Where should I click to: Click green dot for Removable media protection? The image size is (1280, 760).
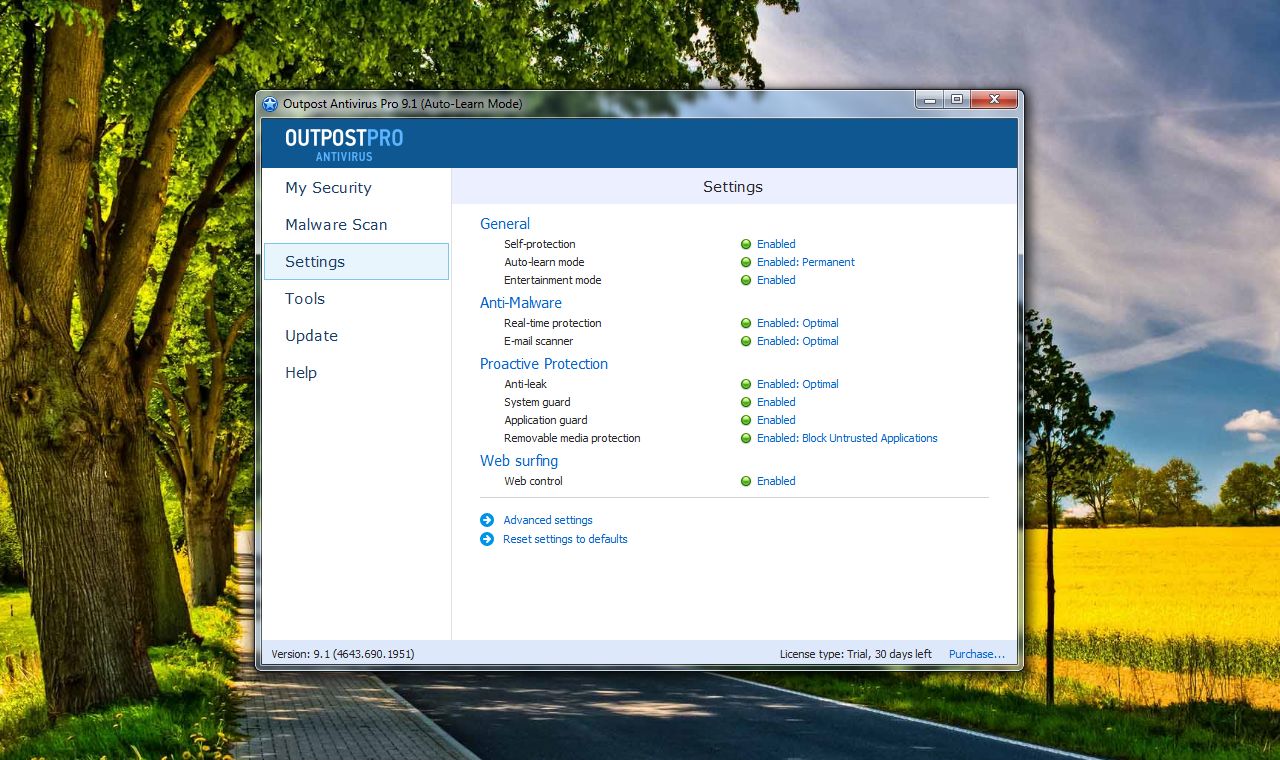click(x=746, y=438)
